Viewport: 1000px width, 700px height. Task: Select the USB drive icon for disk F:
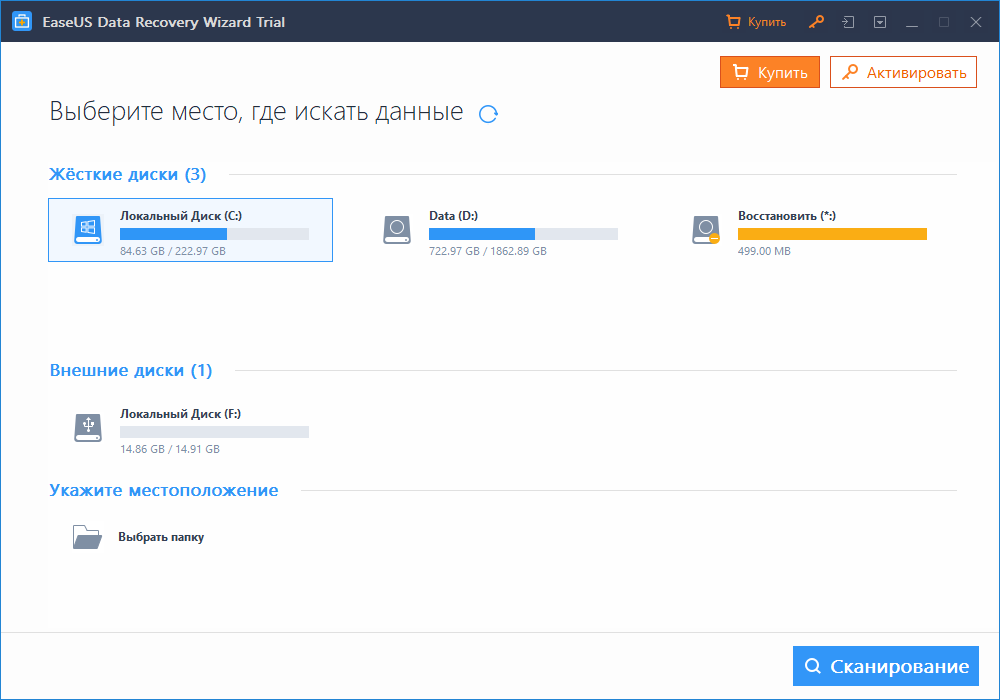coord(88,428)
